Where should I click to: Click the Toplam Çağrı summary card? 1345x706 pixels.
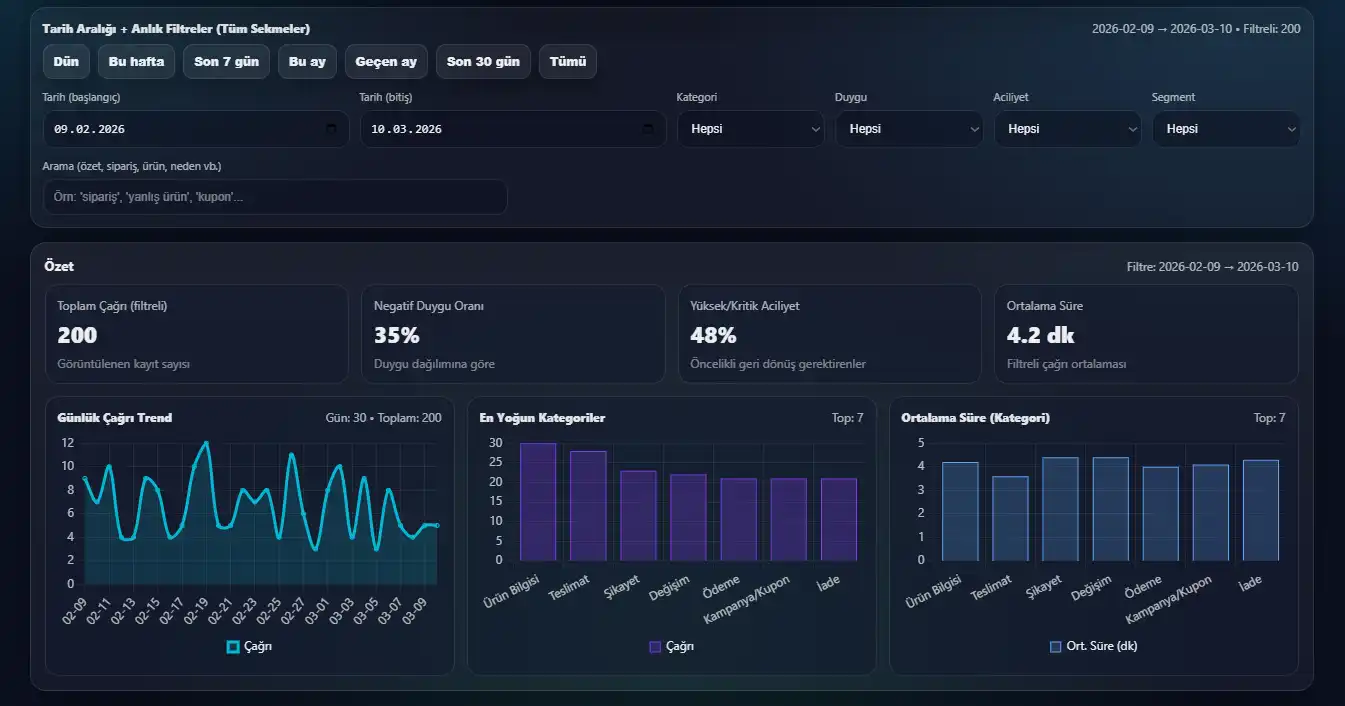tap(197, 334)
